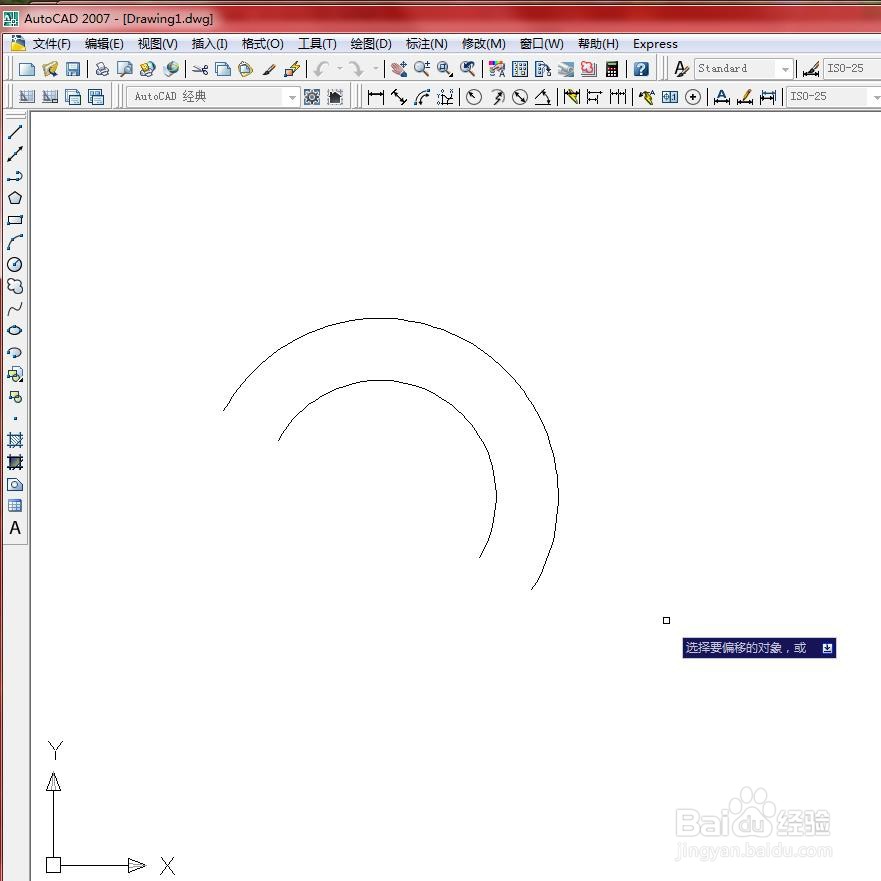Image resolution: width=881 pixels, height=881 pixels.
Task: Select the Revision Cloud tool
Action: [15, 287]
